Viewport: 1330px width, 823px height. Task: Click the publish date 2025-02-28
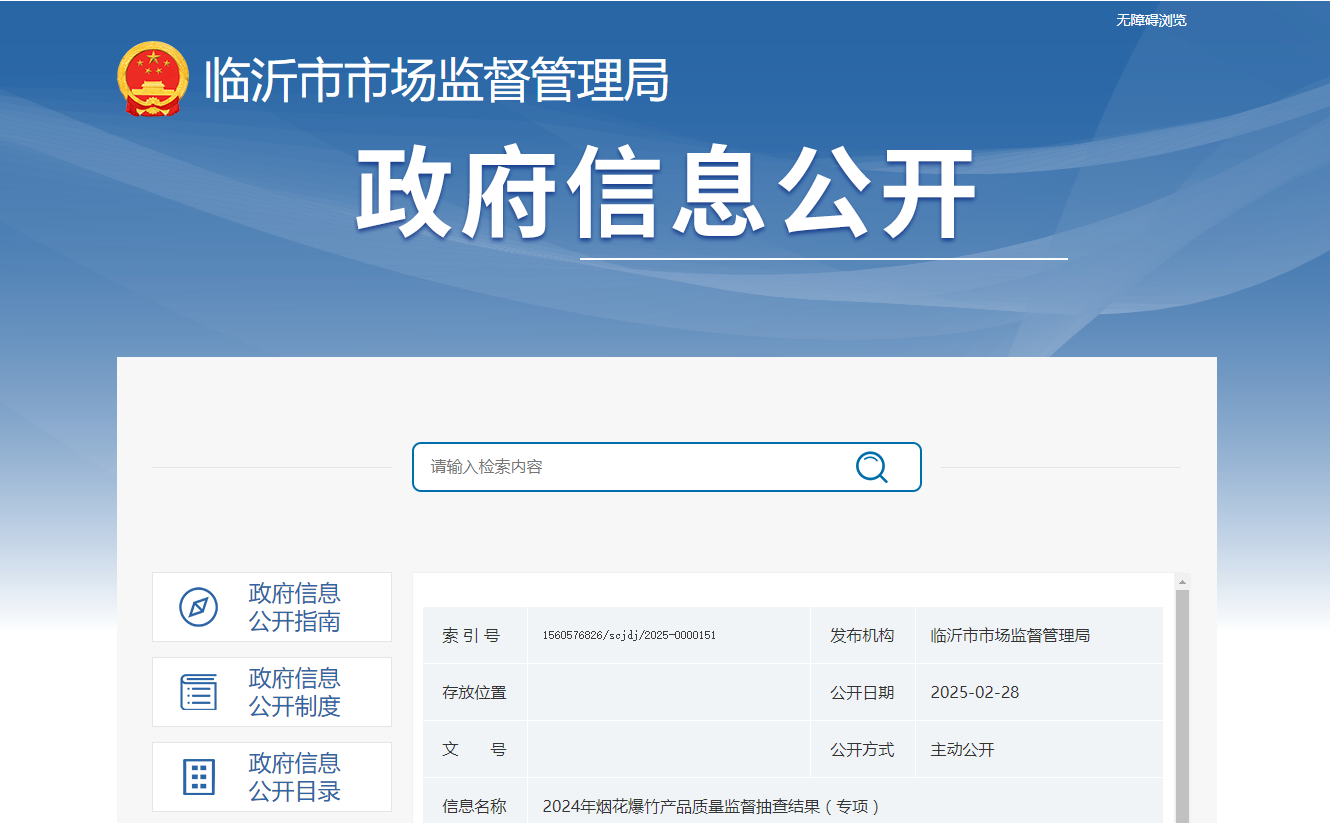pyautogui.click(x=974, y=693)
